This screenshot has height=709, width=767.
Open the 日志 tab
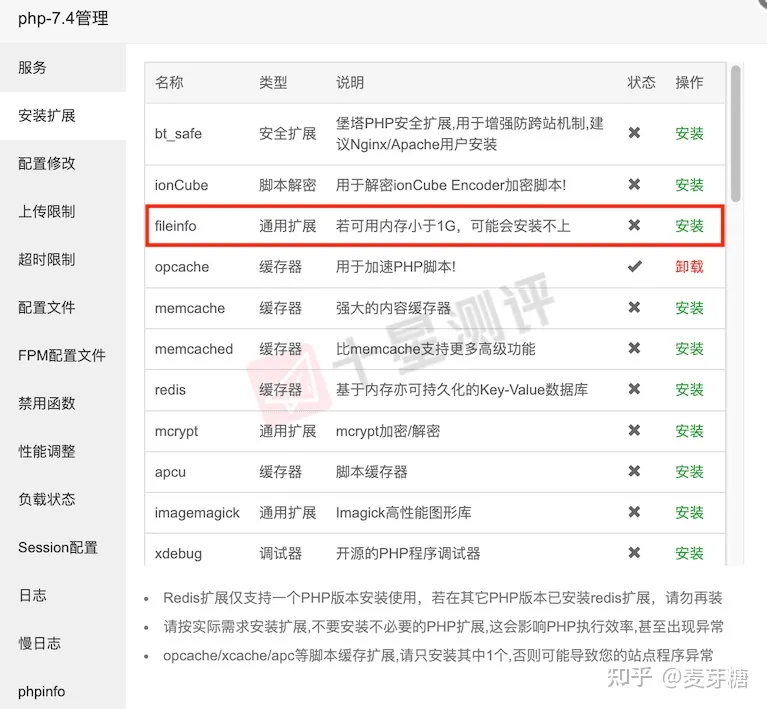[x=63, y=595]
